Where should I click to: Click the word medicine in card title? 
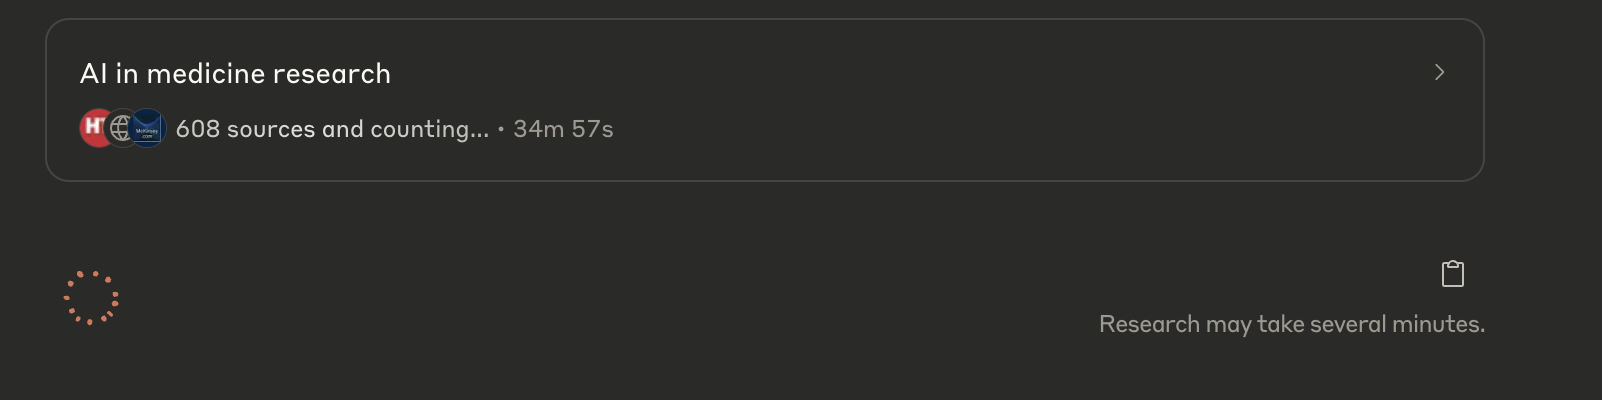pos(205,73)
